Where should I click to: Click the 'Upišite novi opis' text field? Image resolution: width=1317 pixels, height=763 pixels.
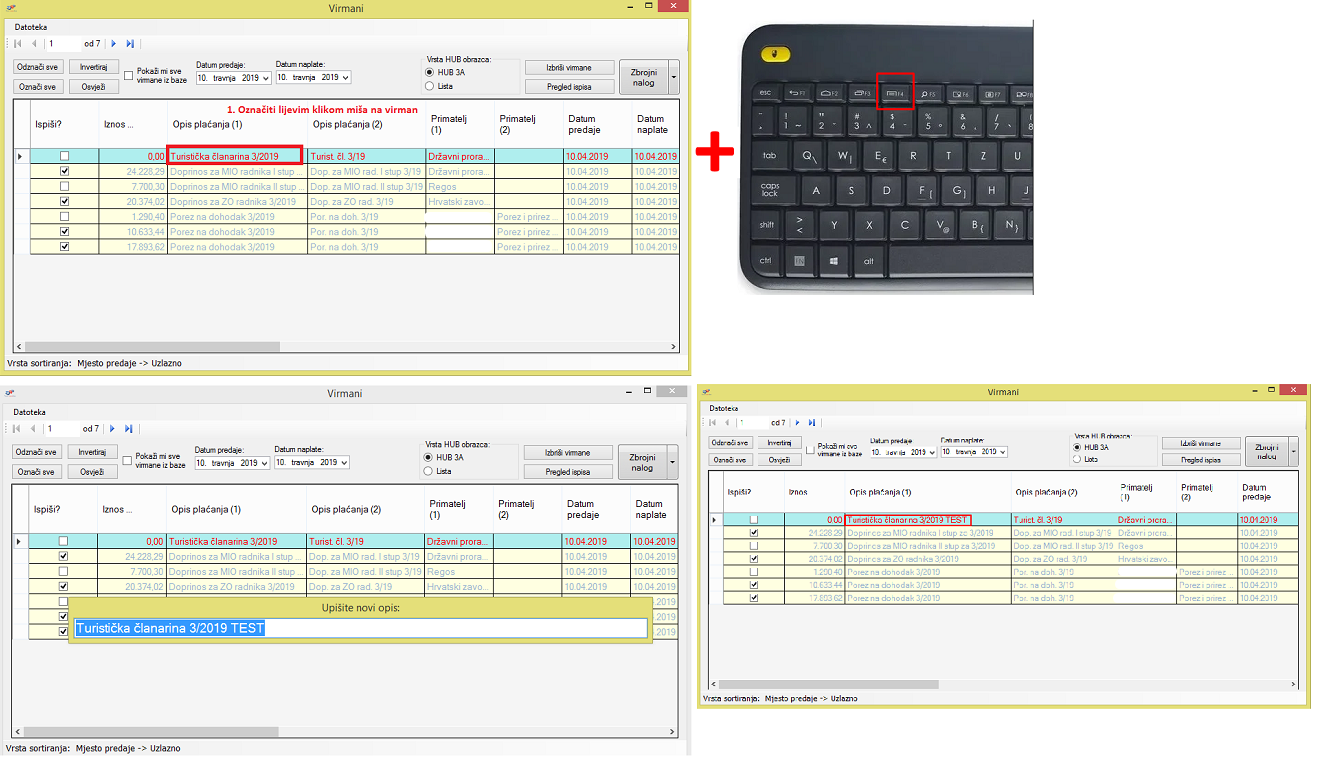point(360,628)
